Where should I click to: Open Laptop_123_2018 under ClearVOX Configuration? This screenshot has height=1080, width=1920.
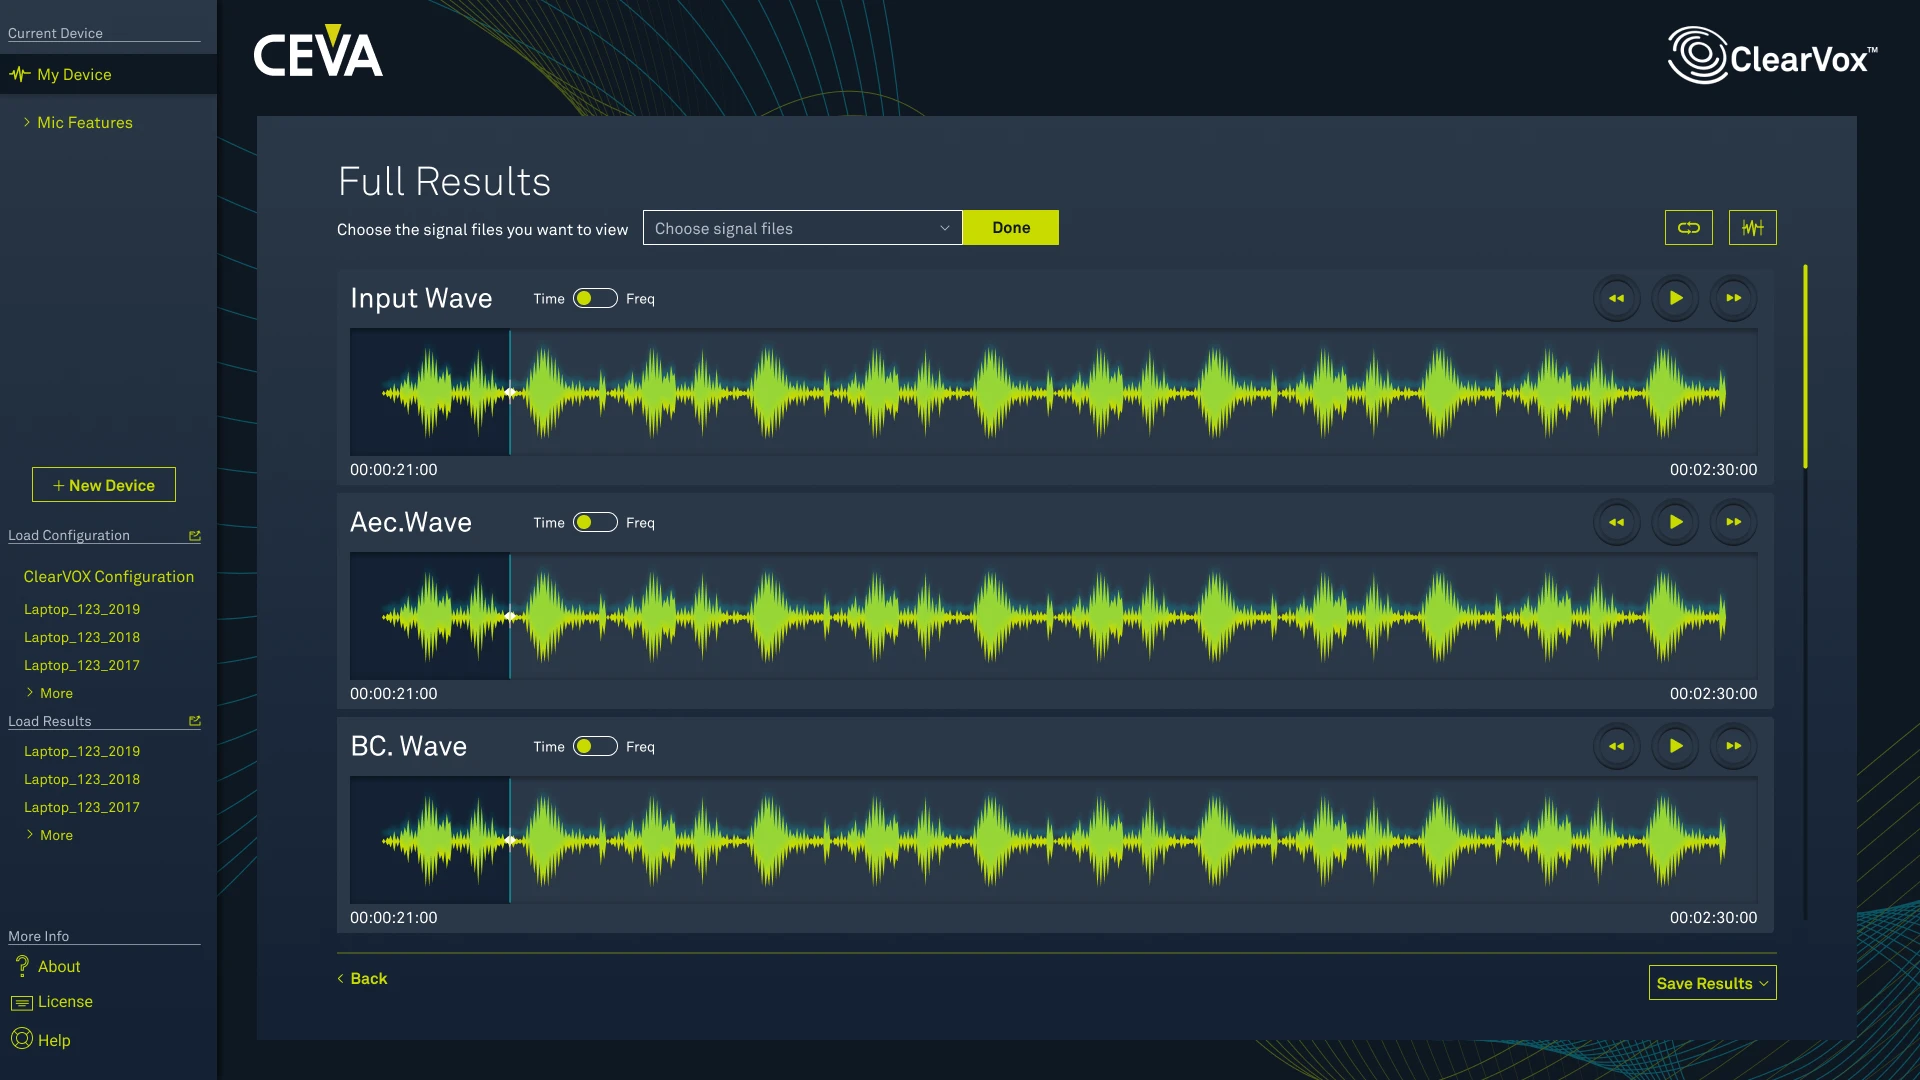coord(82,637)
